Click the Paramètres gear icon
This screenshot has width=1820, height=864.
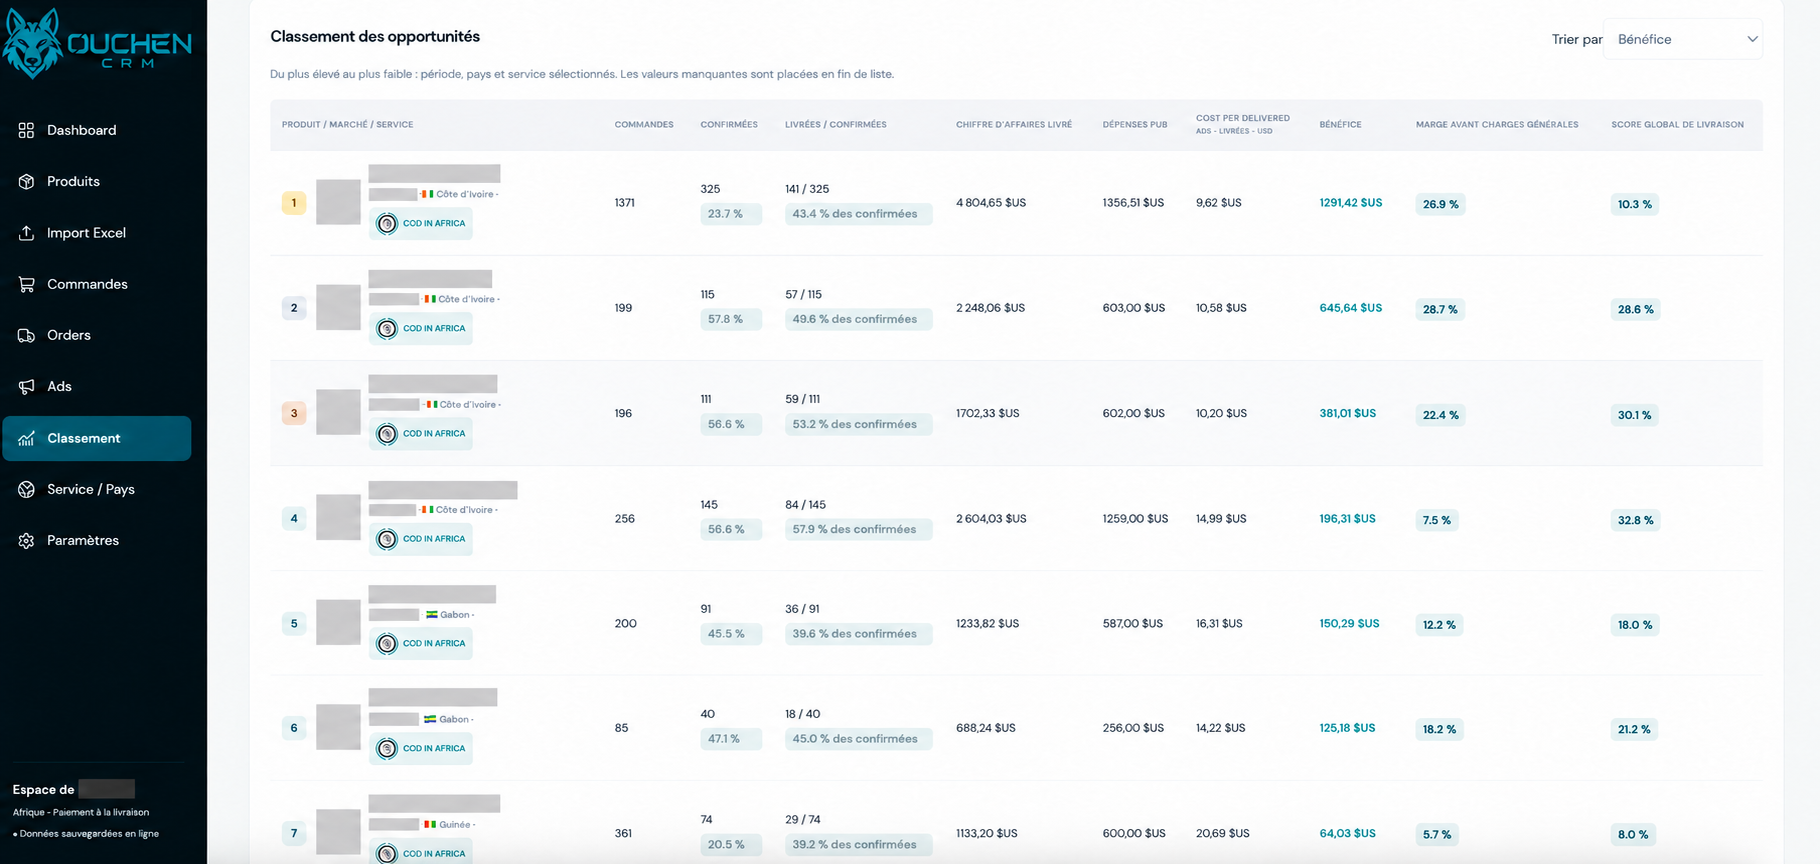coord(26,540)
